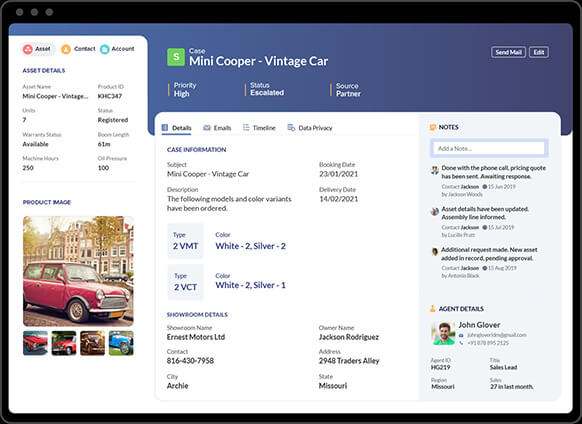
Task: Click the Agent Details person icon
Action: (x=432, y=309)
